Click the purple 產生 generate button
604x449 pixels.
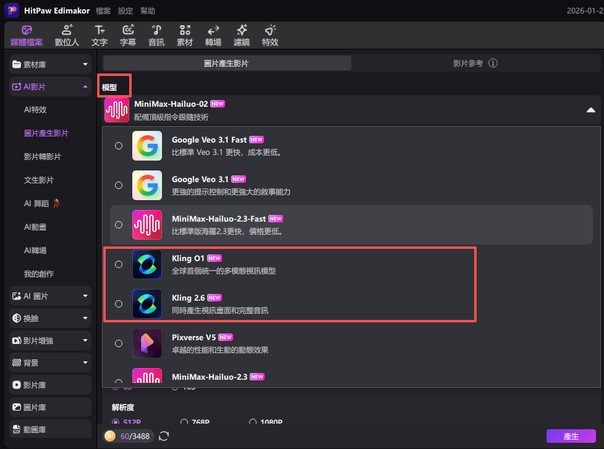(571, 436)
